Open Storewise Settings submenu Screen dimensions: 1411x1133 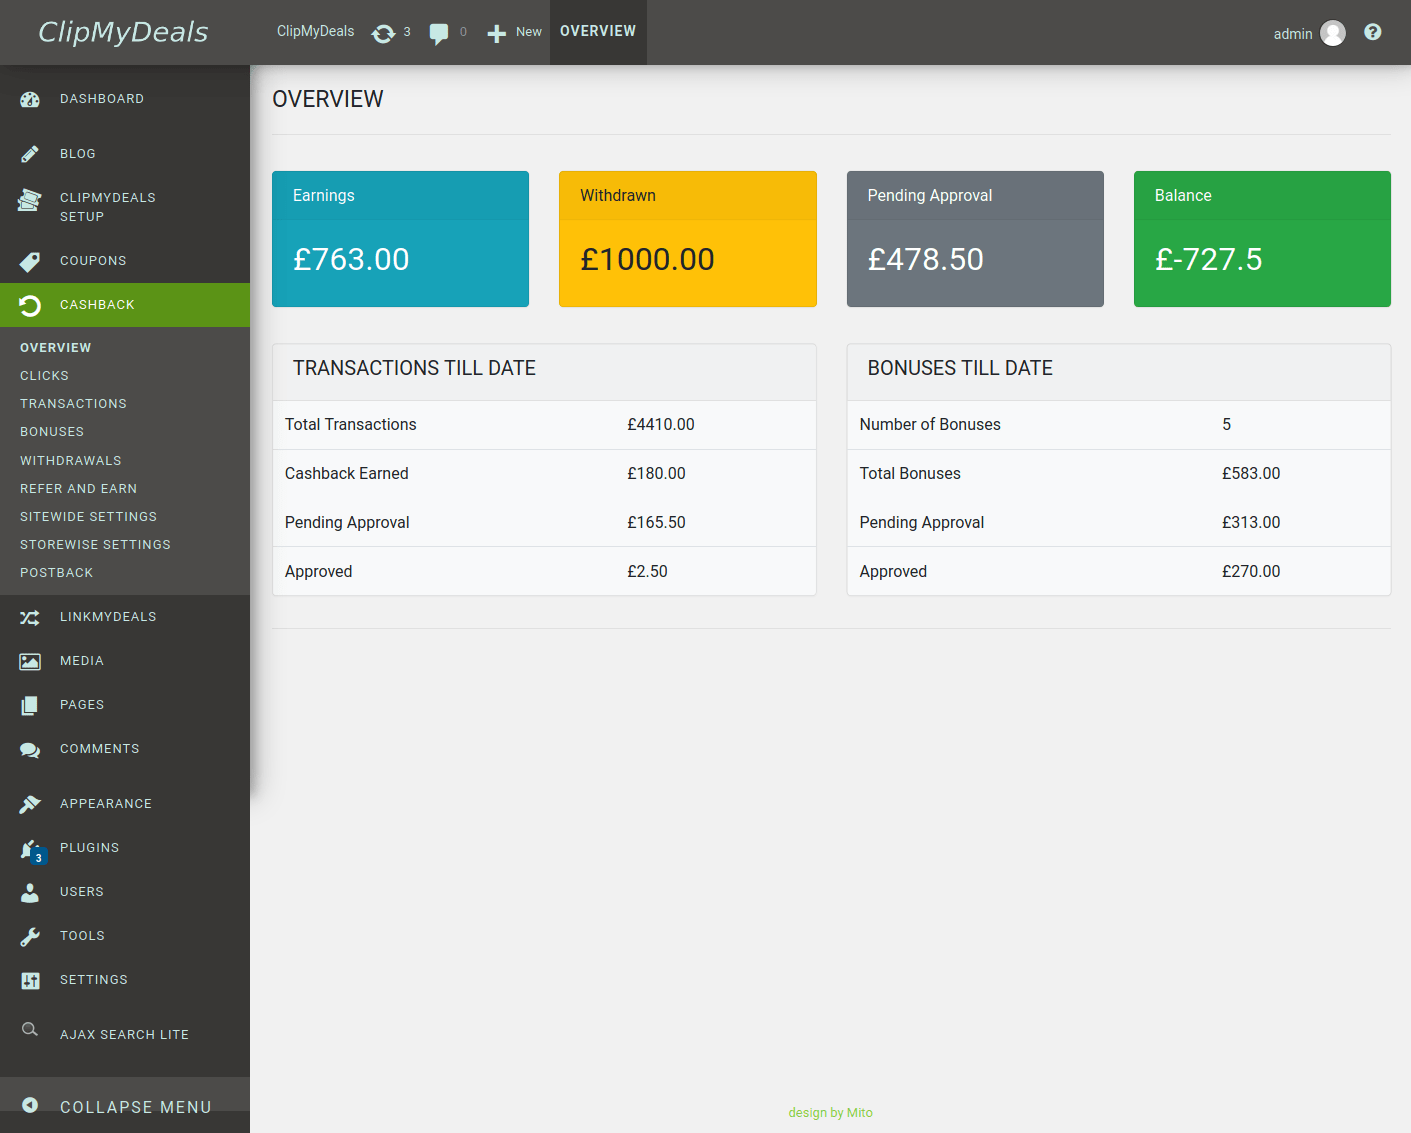pos(96,545)
